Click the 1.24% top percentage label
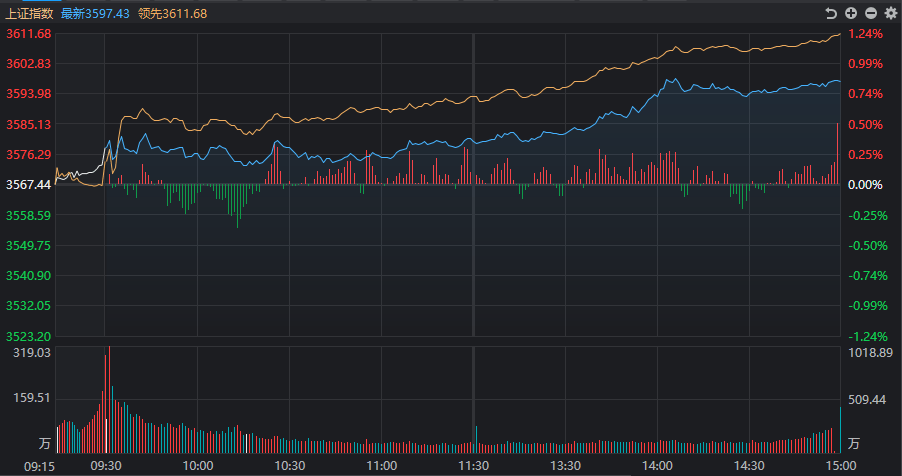This screenshot has height=476, width=902. pyautogui.click(x=865, y=34)
